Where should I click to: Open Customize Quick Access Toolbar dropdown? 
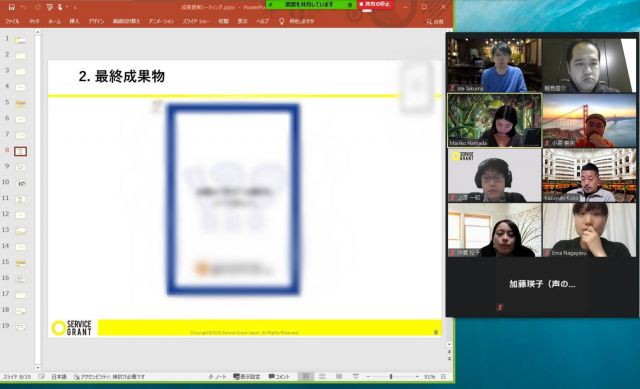point(75,7)
